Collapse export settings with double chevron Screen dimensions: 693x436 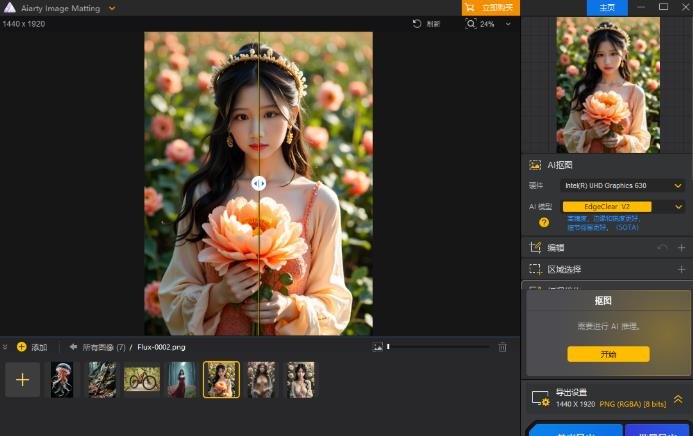(678, 399)
